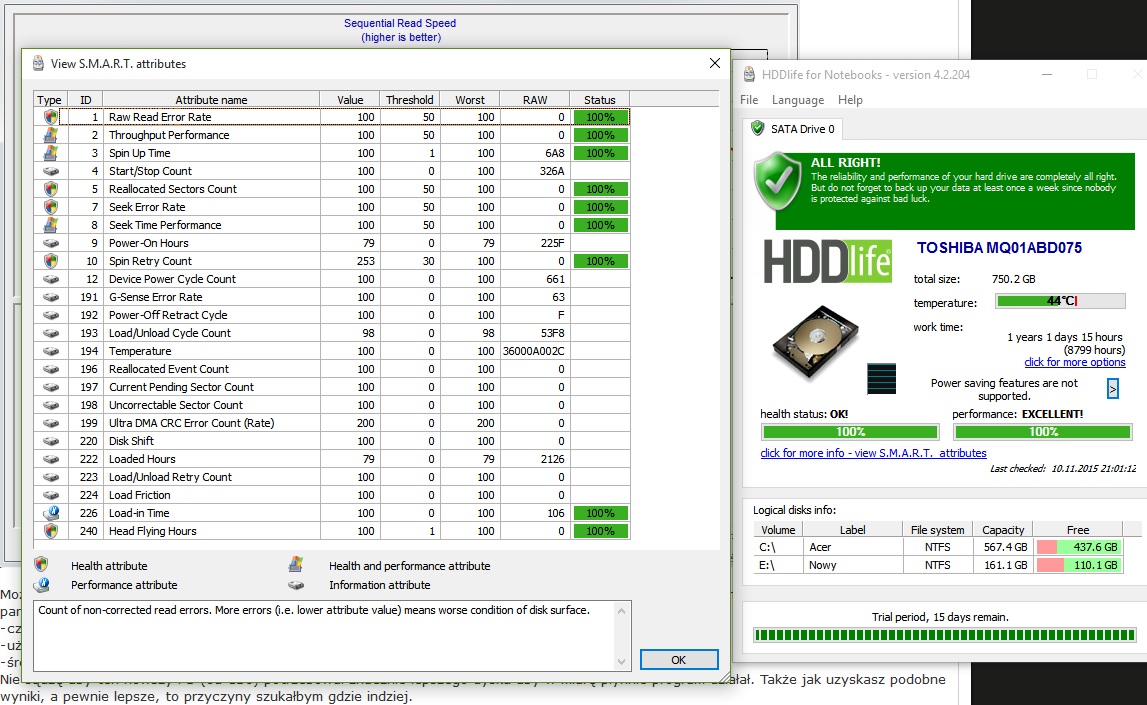
Task: Click the shield icon for Raw Read Error Rate
Action: click(x=49, y=117)
